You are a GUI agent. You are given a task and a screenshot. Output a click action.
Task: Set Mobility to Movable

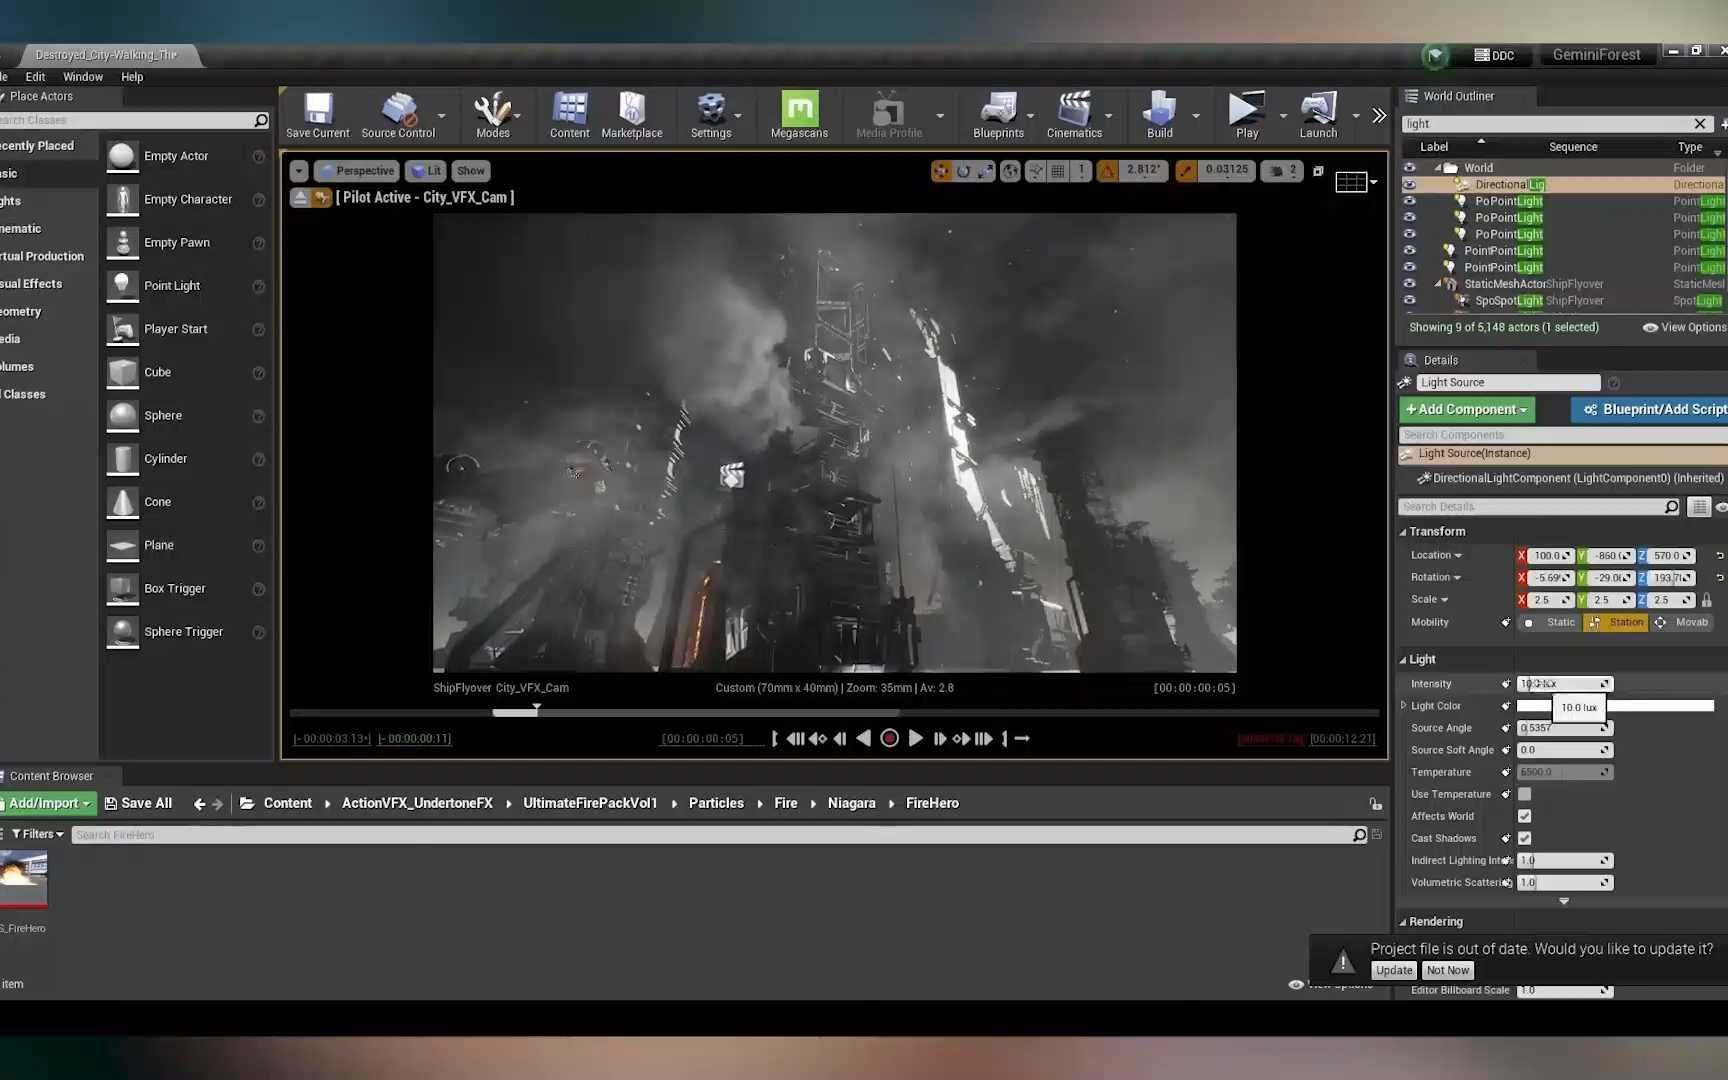click(x=1682, y=622)
